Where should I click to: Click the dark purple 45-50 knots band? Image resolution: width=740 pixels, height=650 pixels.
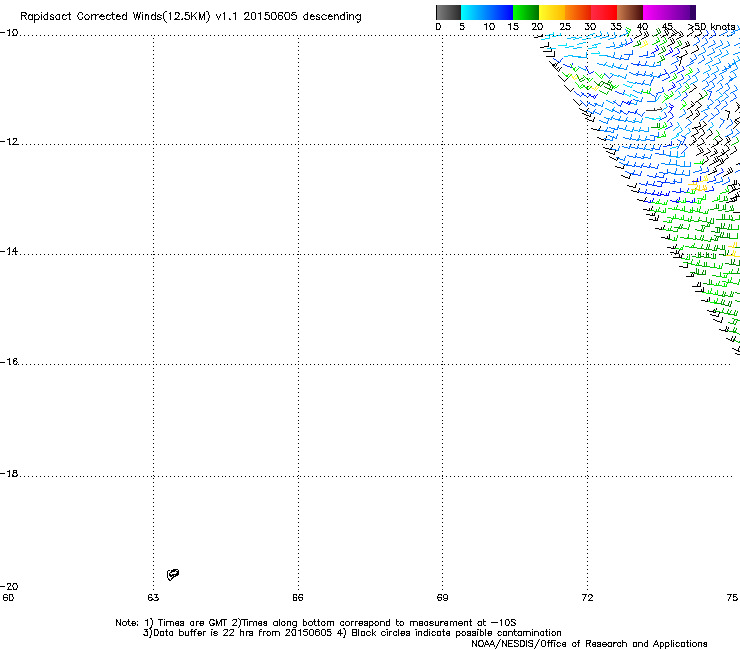[682, 12]
